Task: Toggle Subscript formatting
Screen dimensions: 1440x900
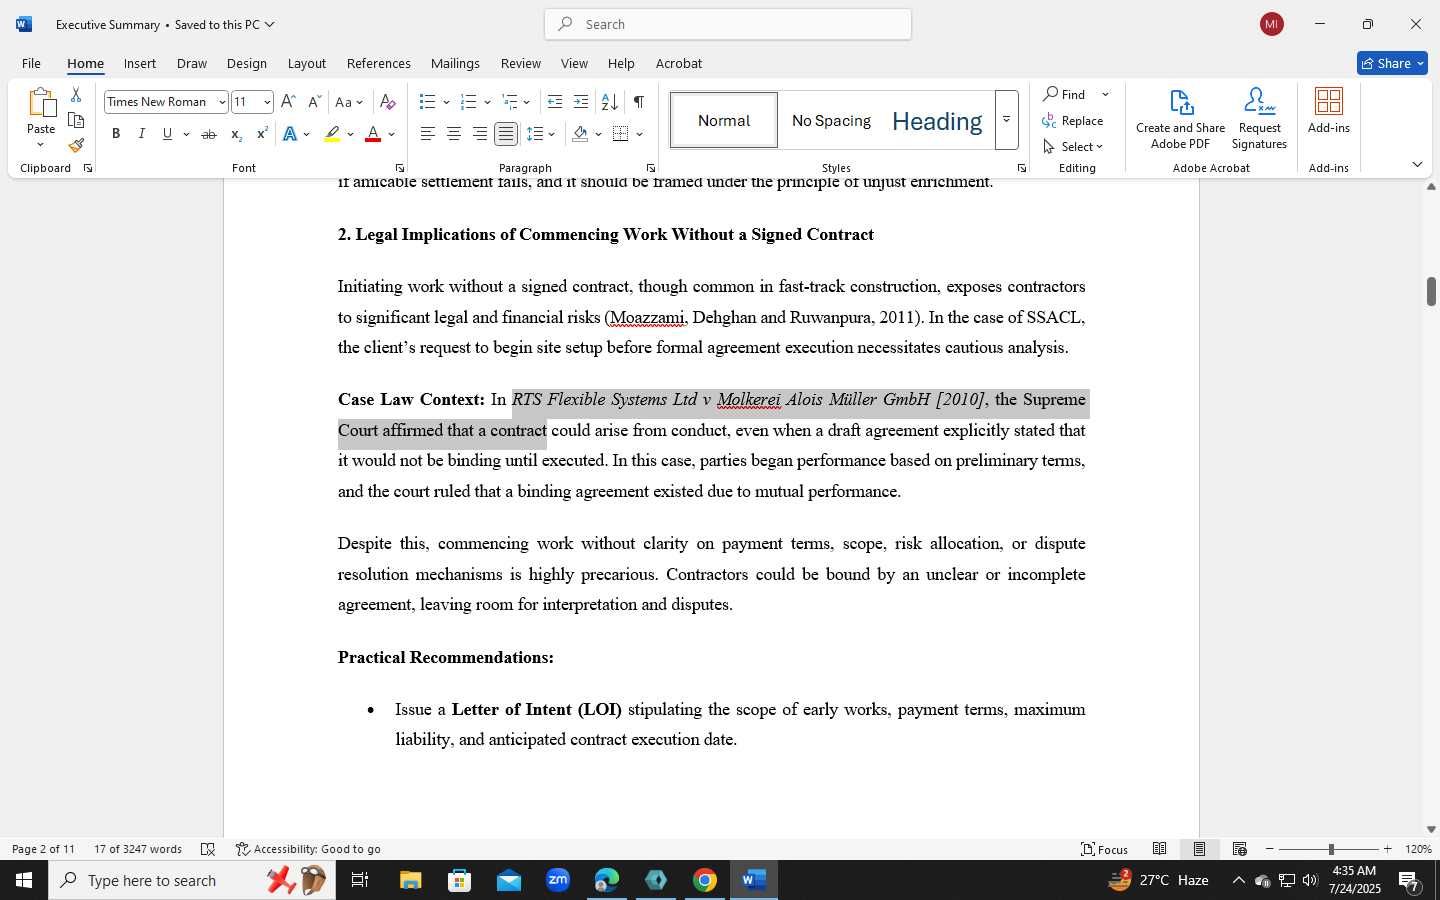Action: point(236,134)
